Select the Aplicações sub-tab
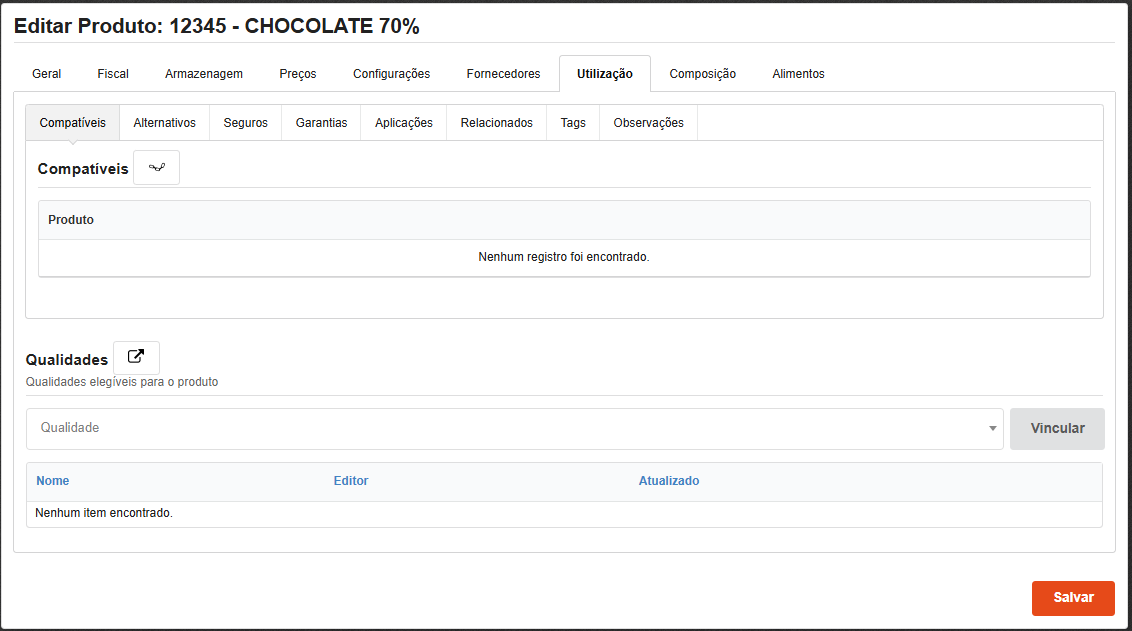Screen dimensions: 1132x631 pyautogui.click(x=403, y=123)
